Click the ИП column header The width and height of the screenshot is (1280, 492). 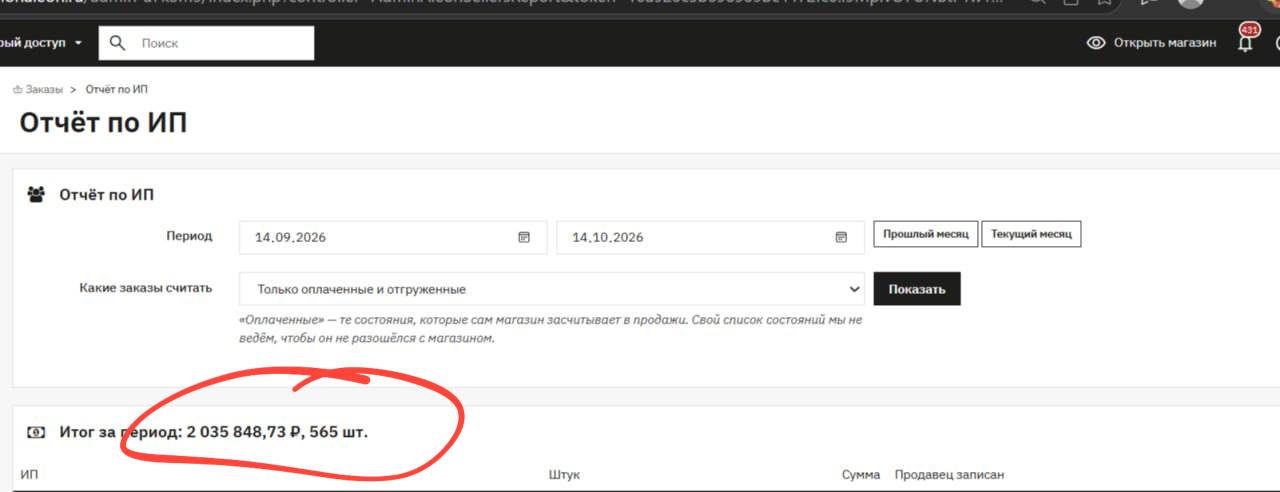29,475
